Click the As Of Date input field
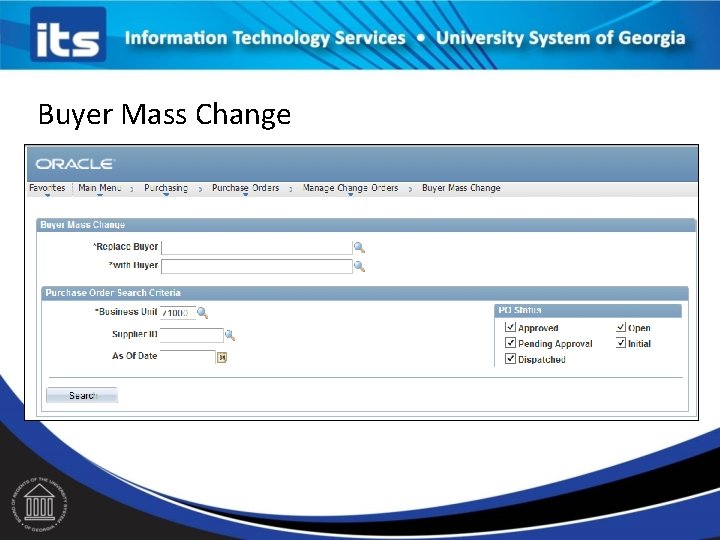Image resolution: width=720 pixels, height=540 pixels. point(187,356)
